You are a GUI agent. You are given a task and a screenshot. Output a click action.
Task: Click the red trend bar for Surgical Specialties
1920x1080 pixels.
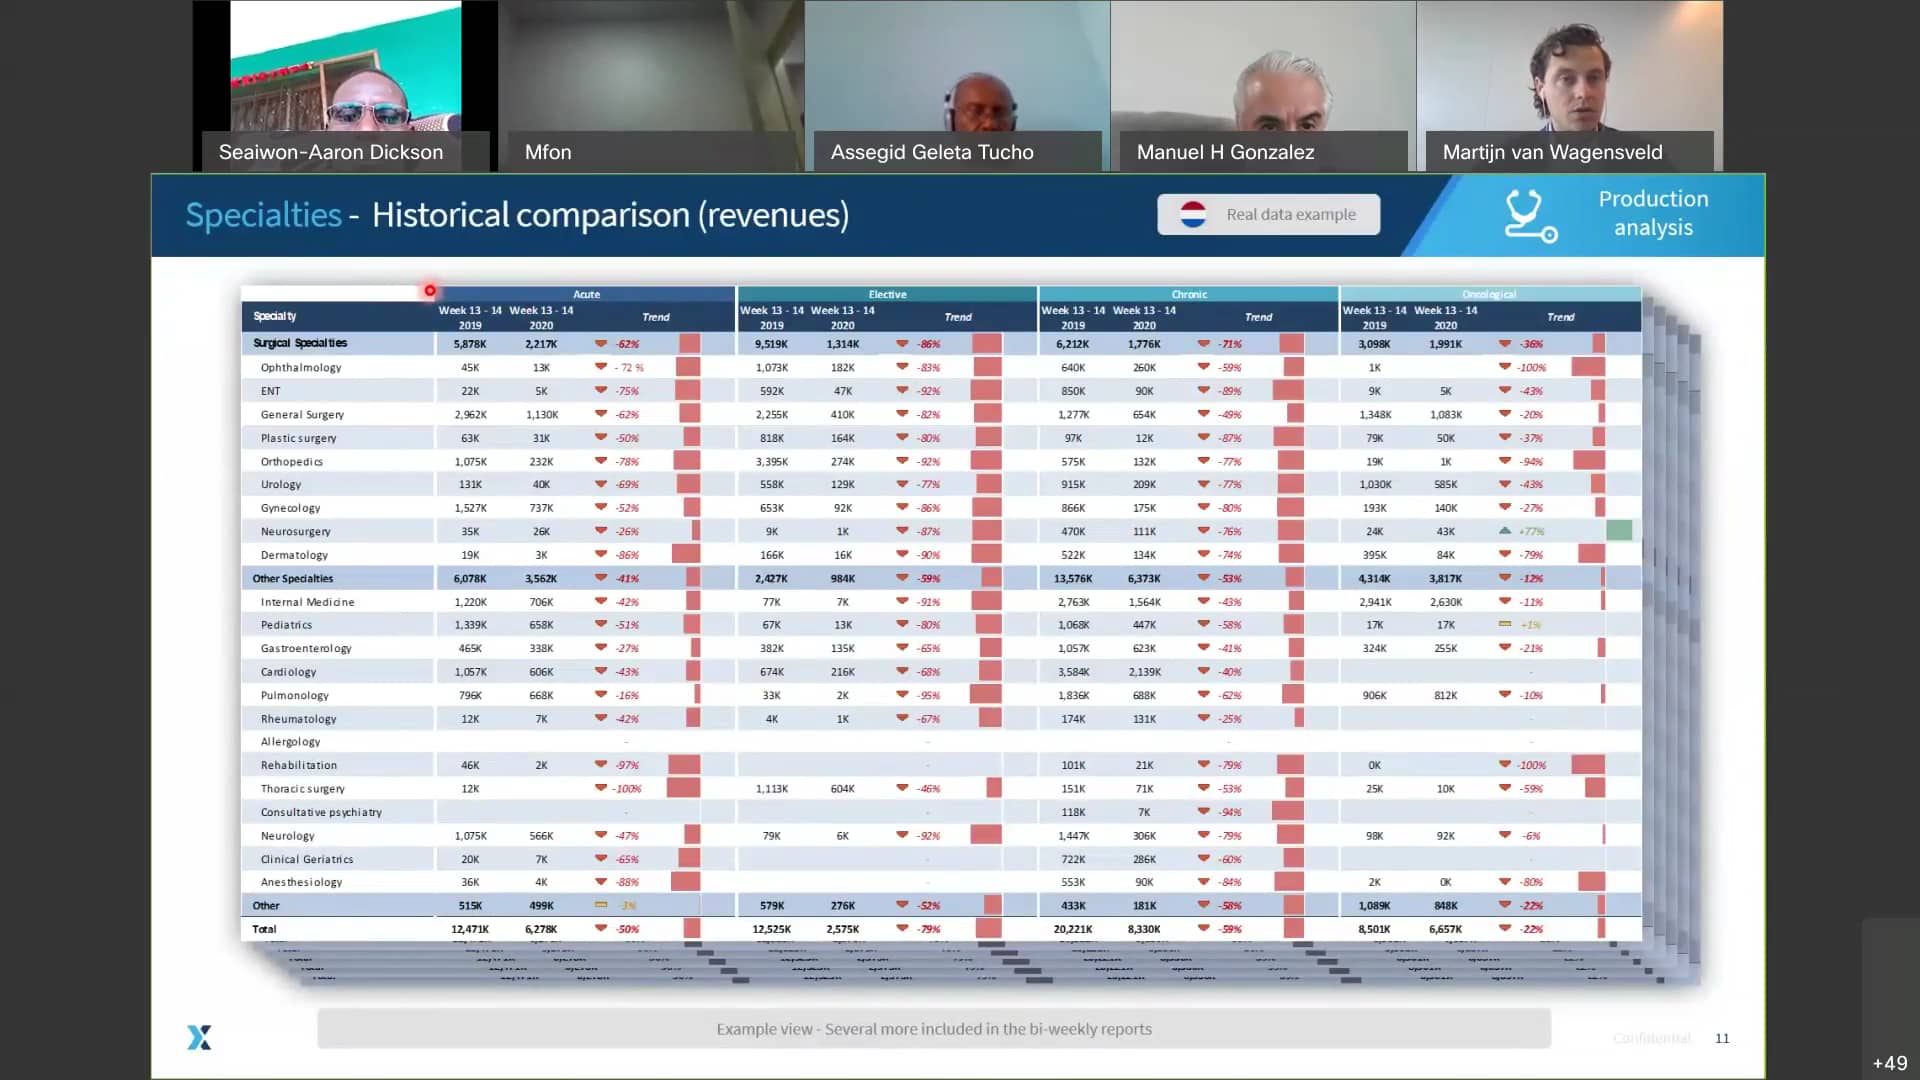coord(690,343)
